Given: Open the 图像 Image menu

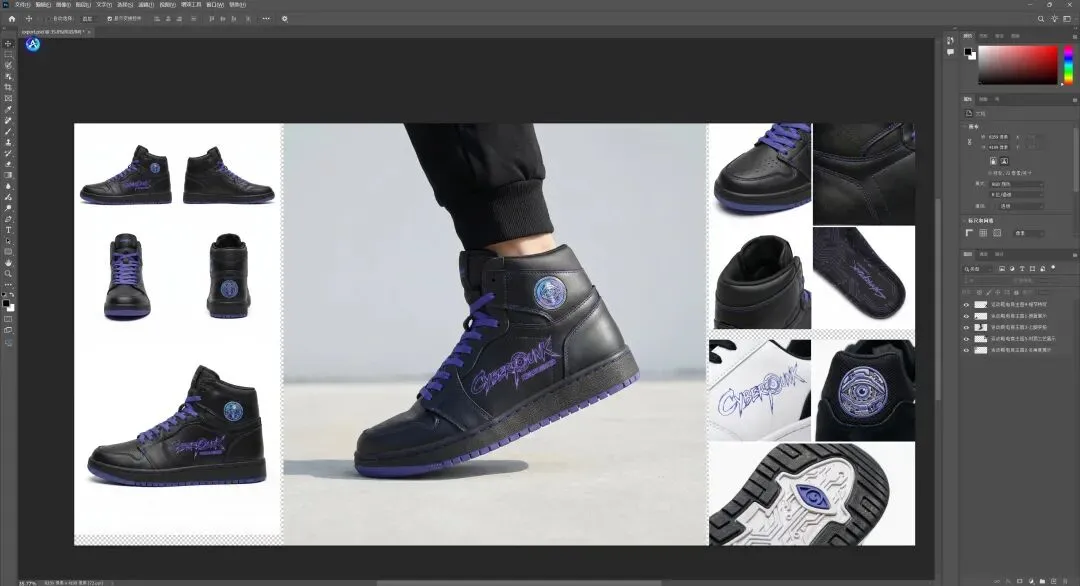Looking at the screenshot, I should 63,4.
